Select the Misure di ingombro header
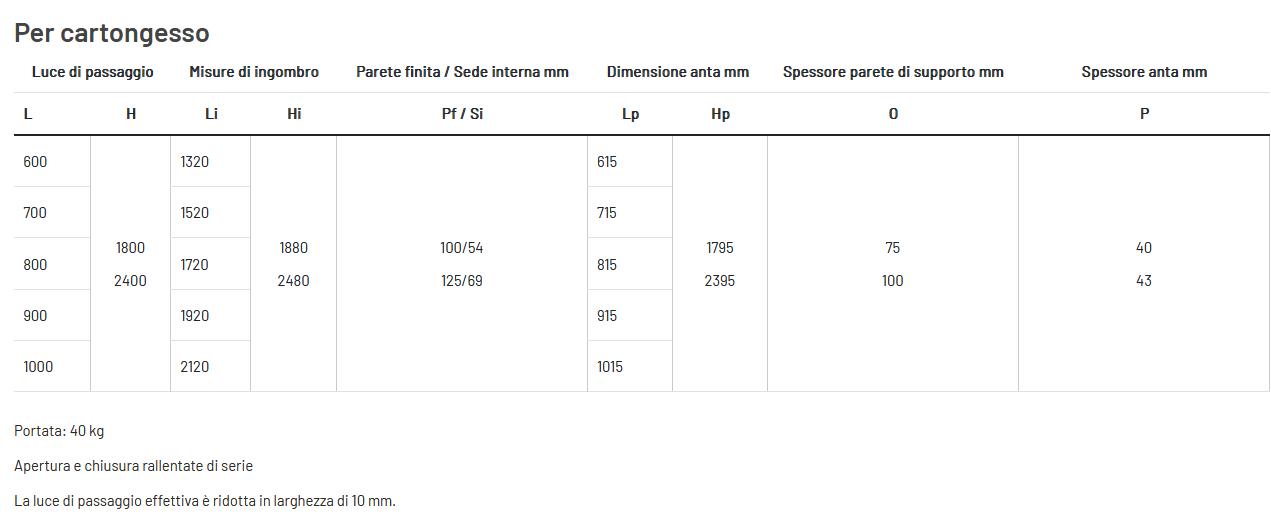The height and width of the screenshot is (519, 1271). tap(254, 72)
